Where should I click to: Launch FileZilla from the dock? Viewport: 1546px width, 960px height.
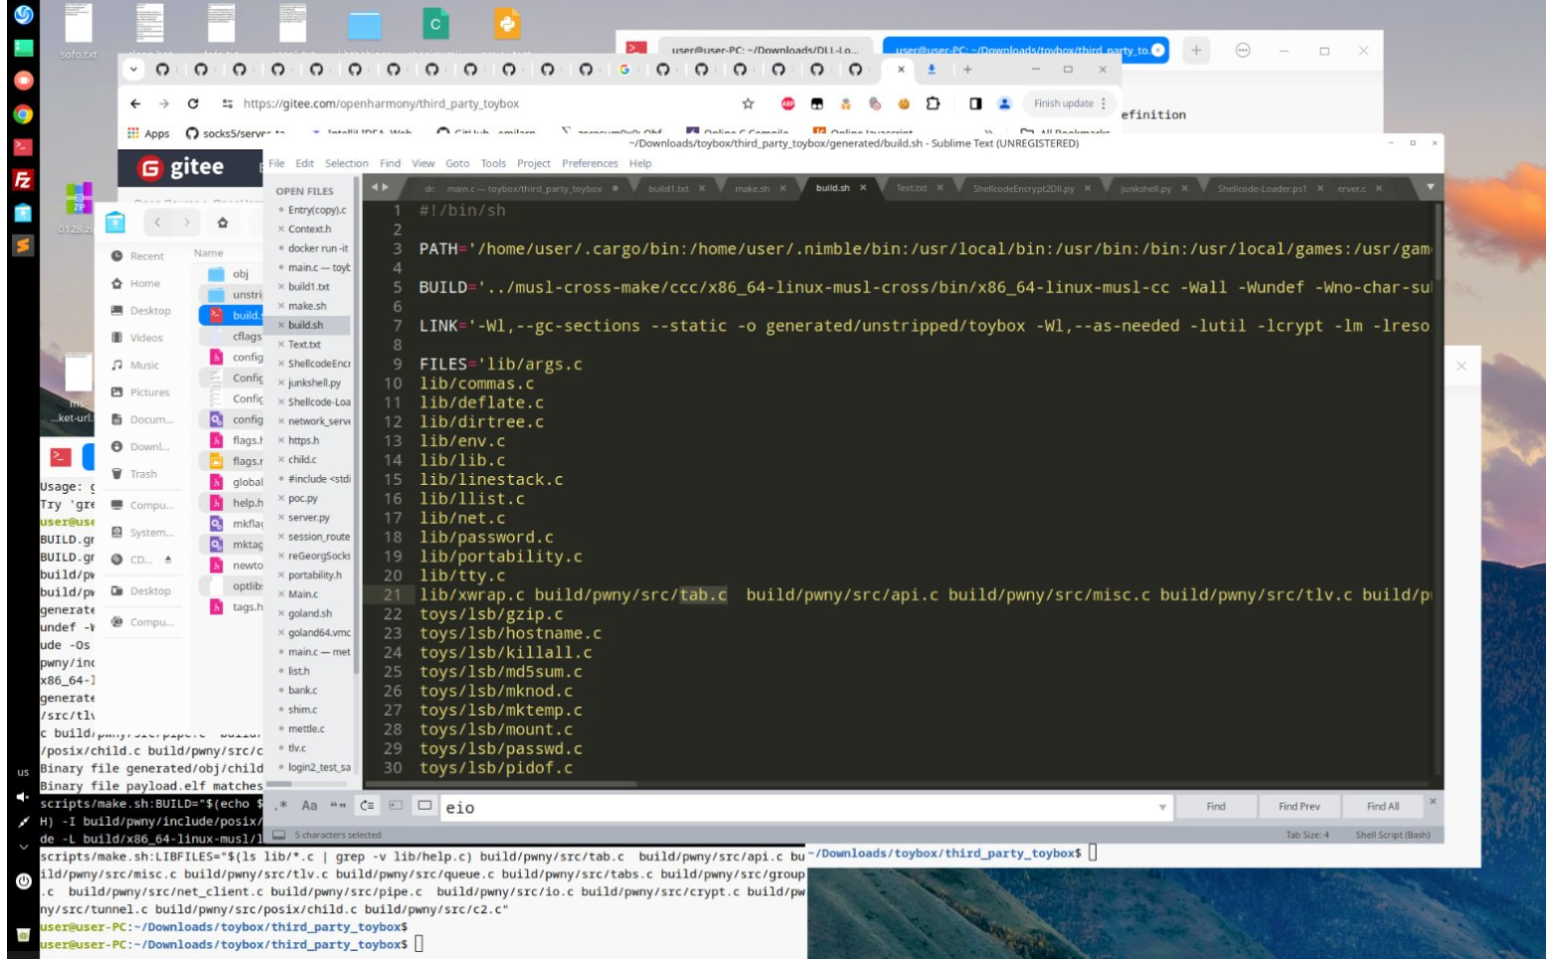(x=22, y=180)
